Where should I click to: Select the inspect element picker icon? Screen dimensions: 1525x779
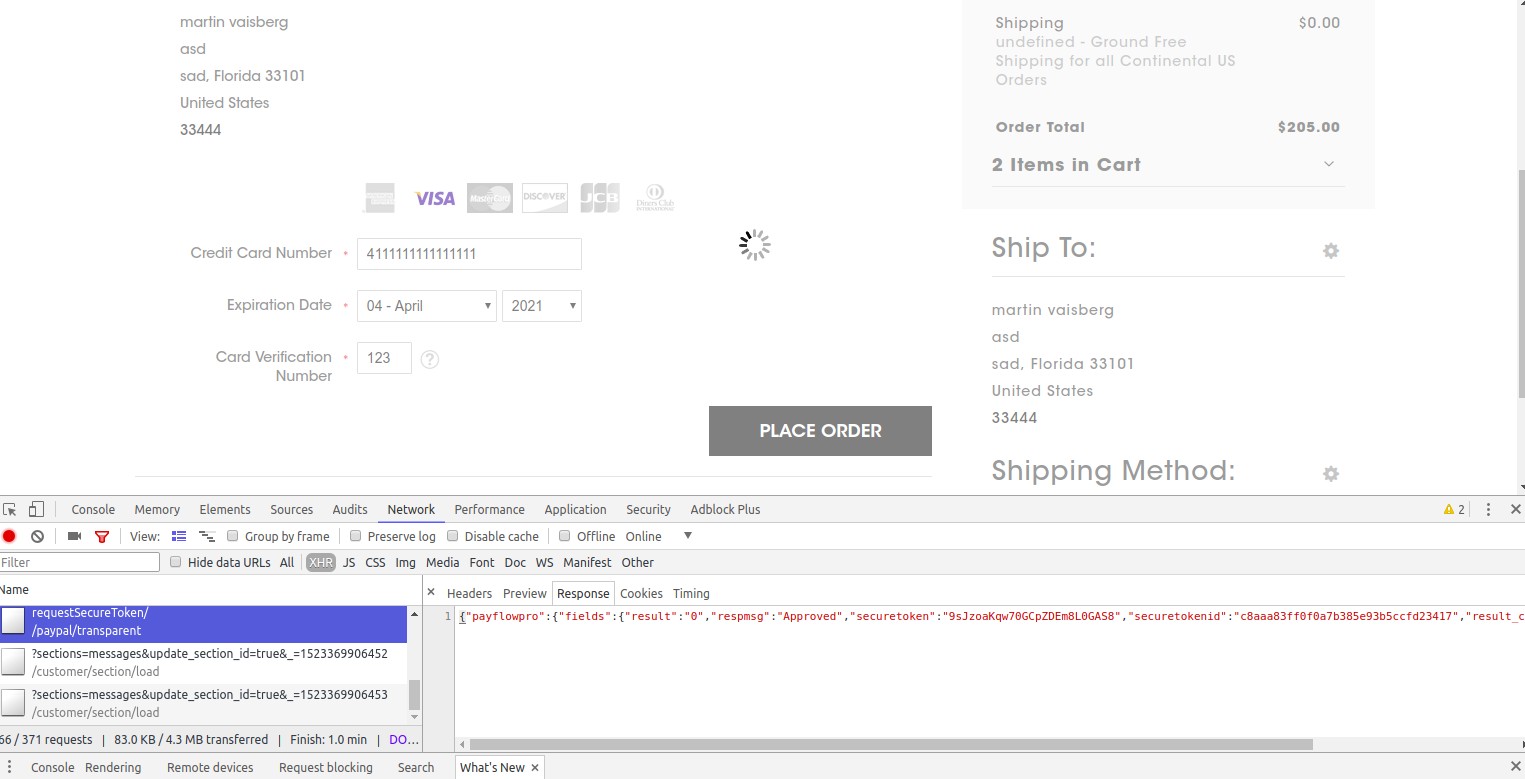pyautogui.click(x=11, y=509)
